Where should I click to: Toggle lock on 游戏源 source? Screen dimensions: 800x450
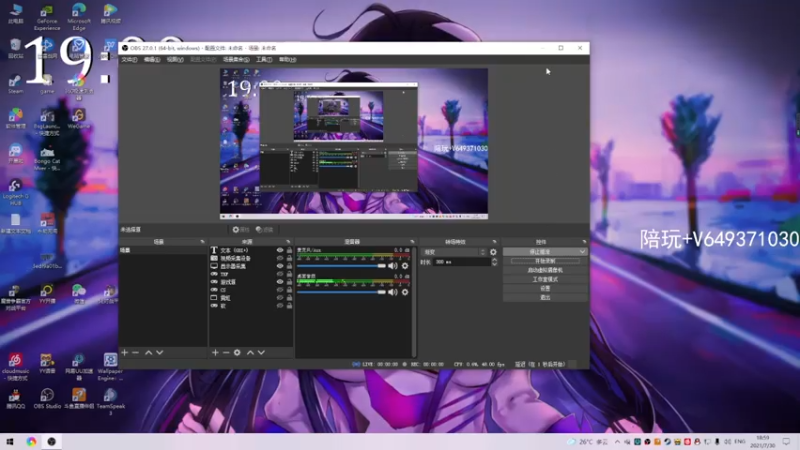(x=289, y=282)
